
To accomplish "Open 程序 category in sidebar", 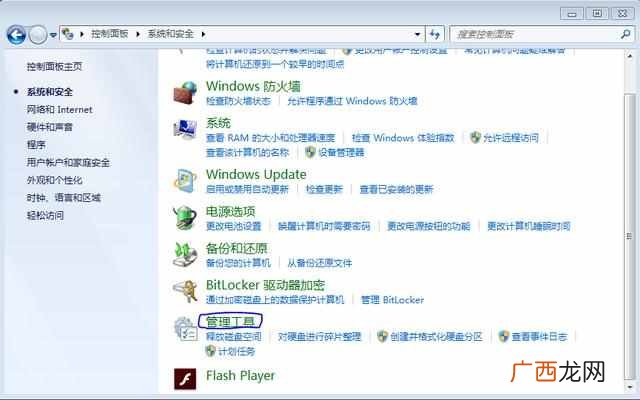I will pyautogui.click(x=36, y=145).
